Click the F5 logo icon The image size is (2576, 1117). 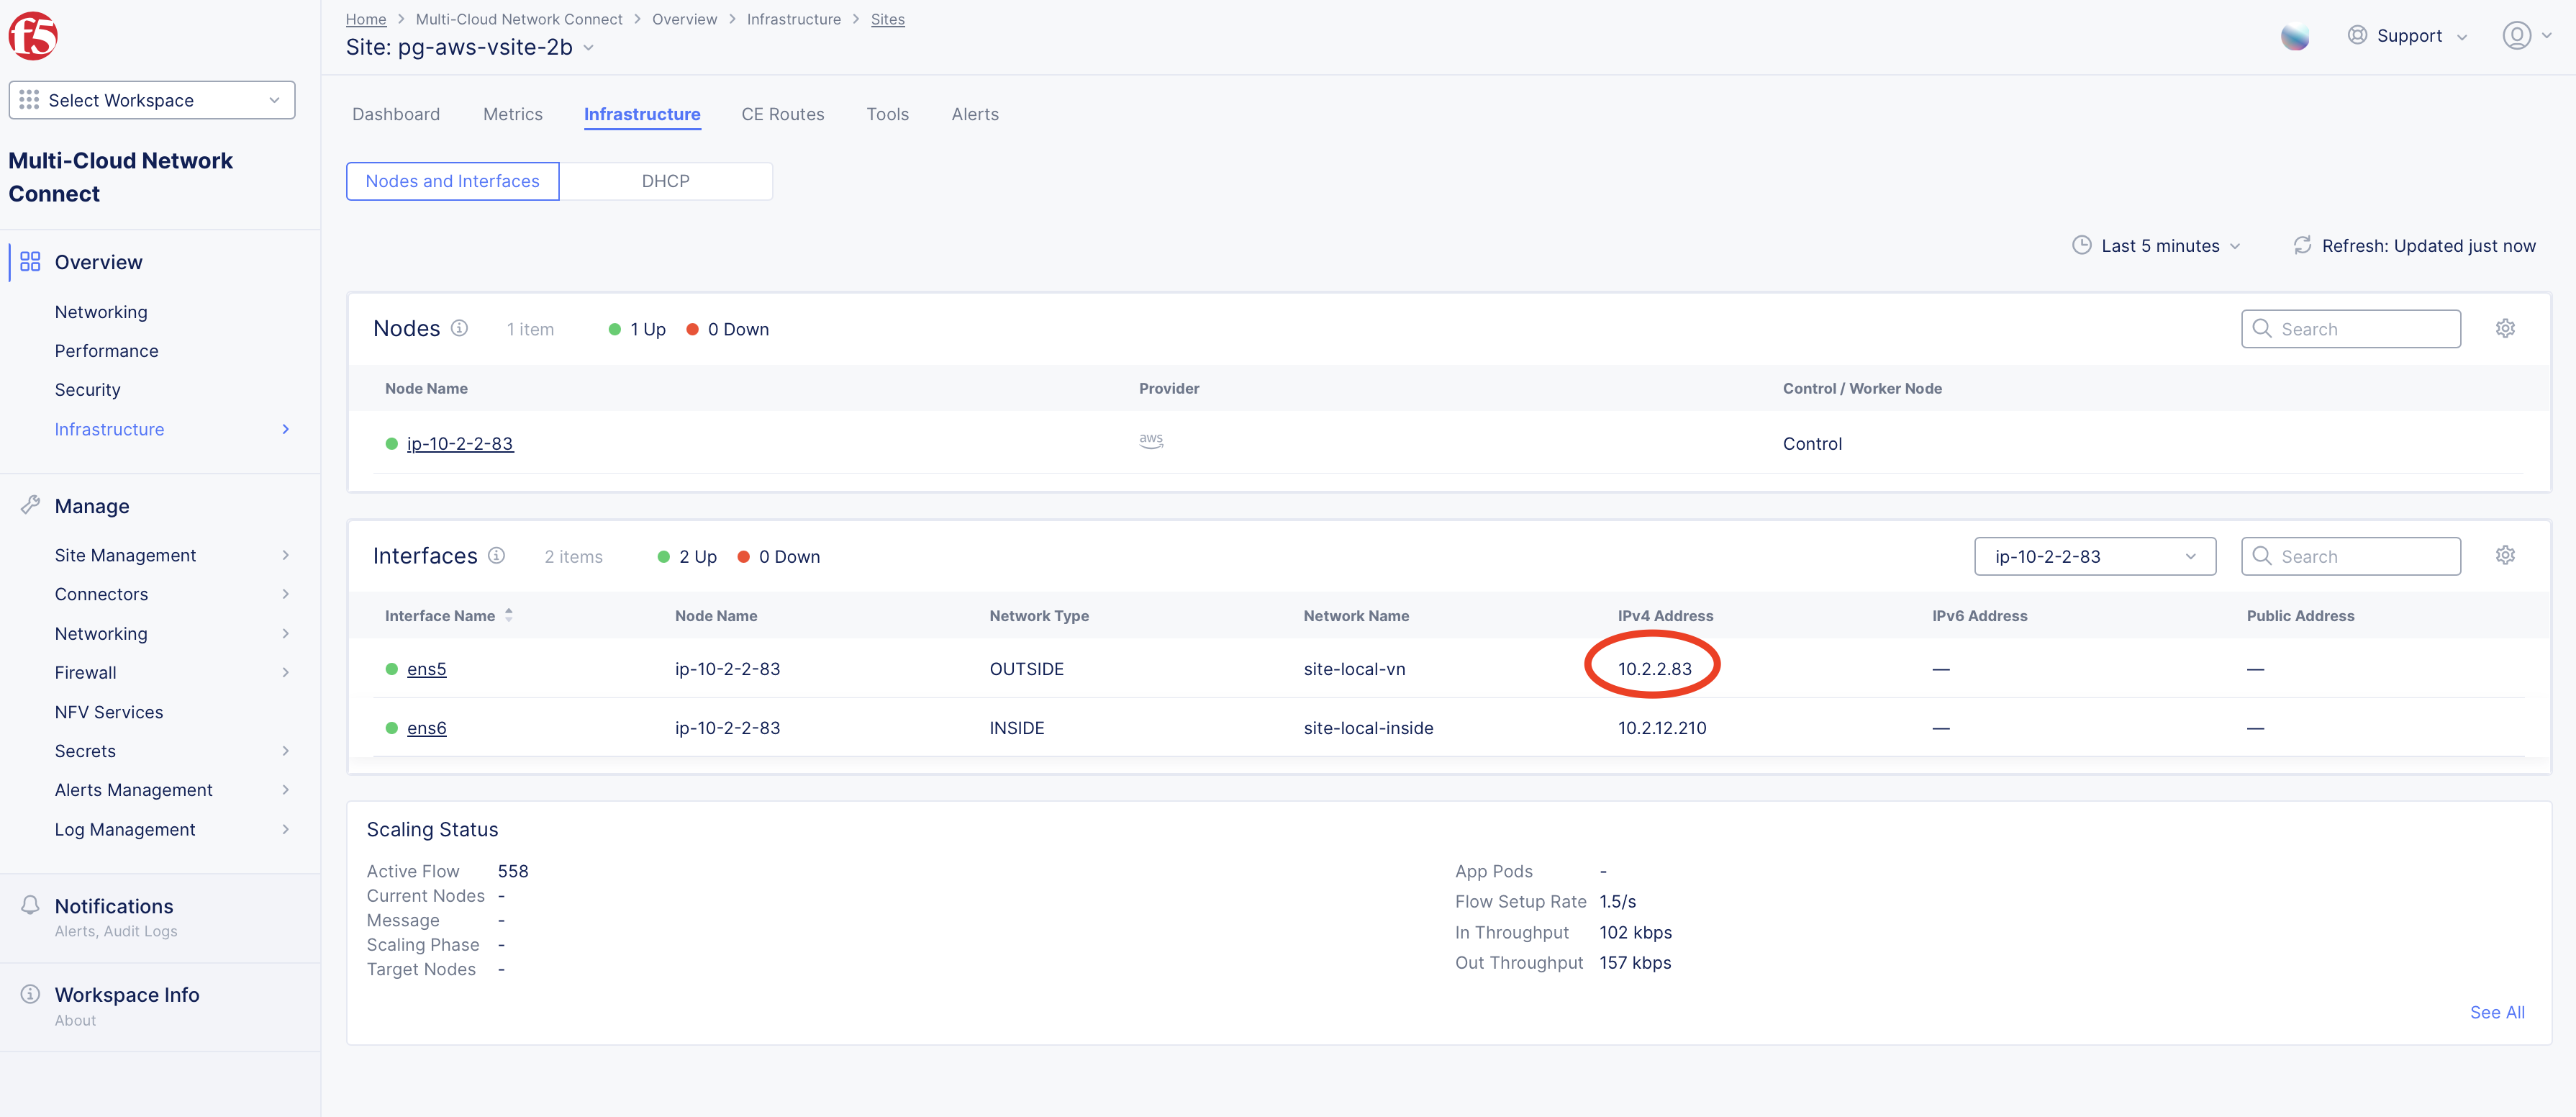[32, 35]
